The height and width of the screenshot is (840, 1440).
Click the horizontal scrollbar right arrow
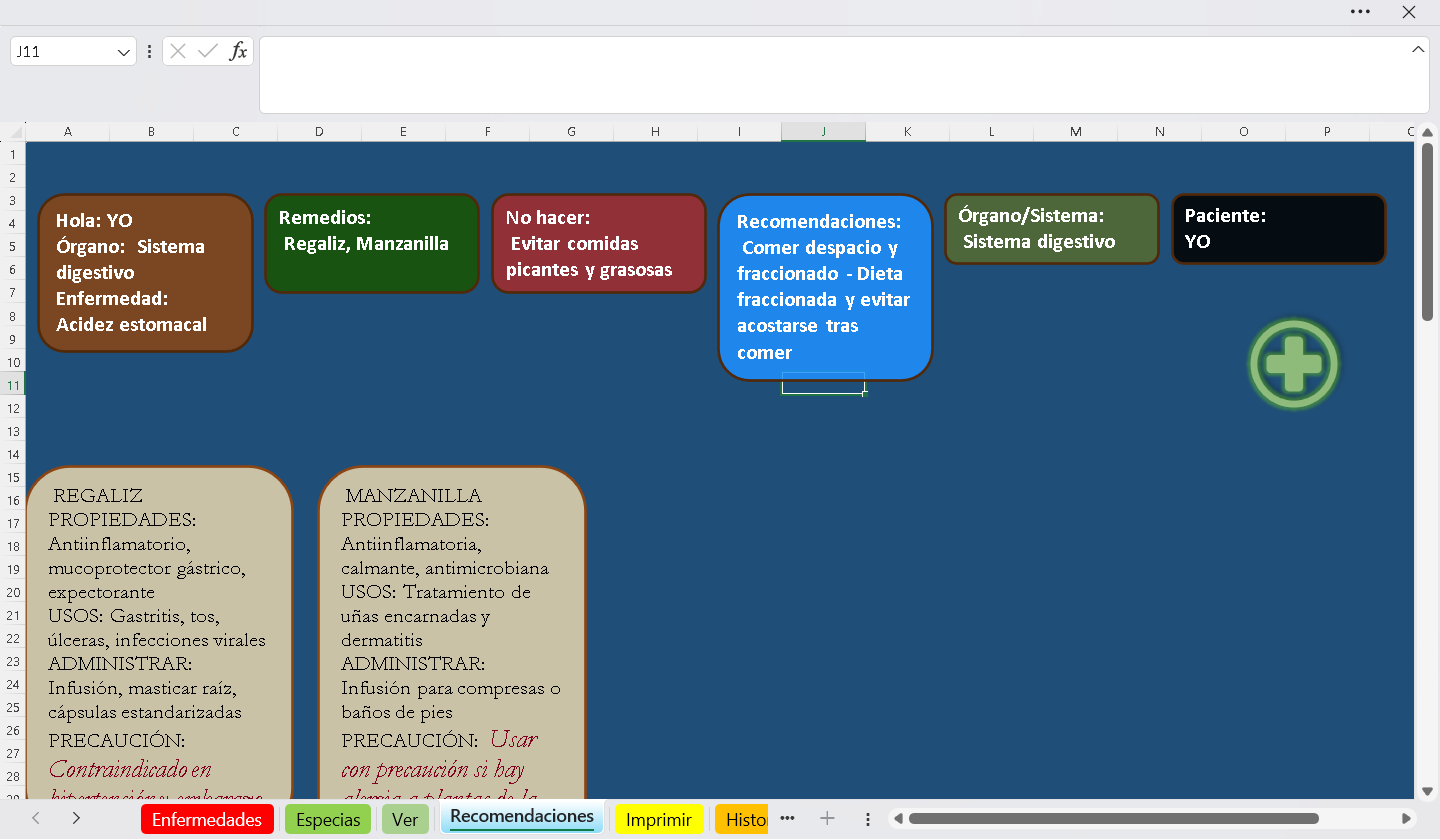(x=1407, y=819)
